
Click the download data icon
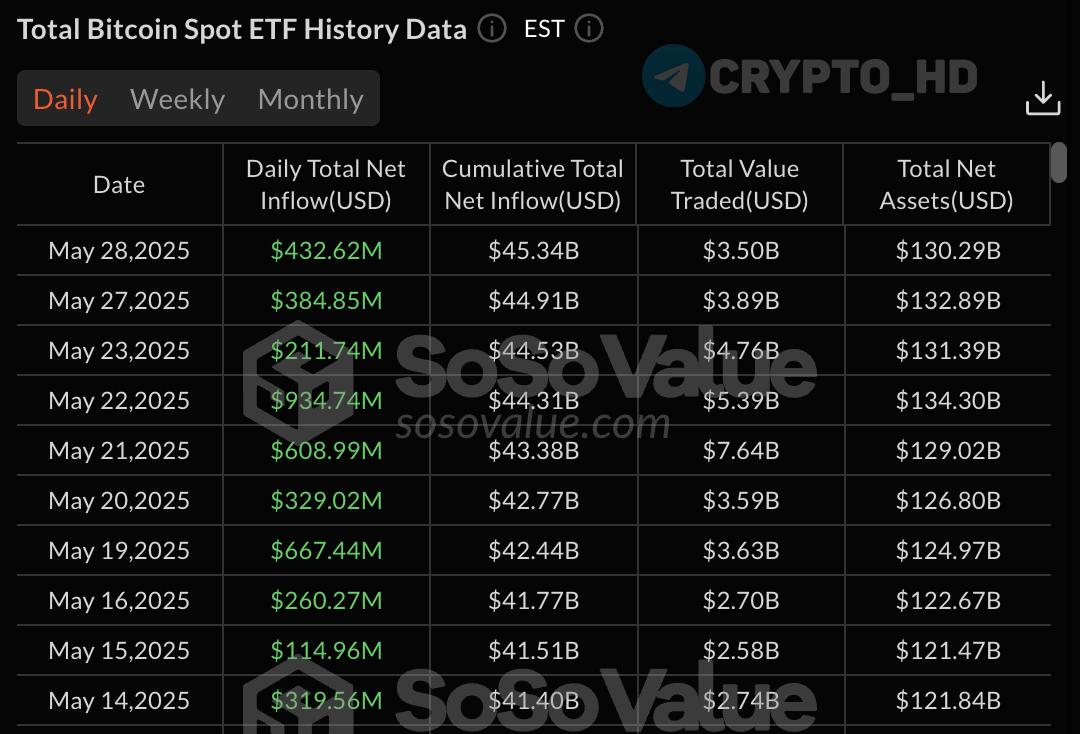coord(1042,98)
